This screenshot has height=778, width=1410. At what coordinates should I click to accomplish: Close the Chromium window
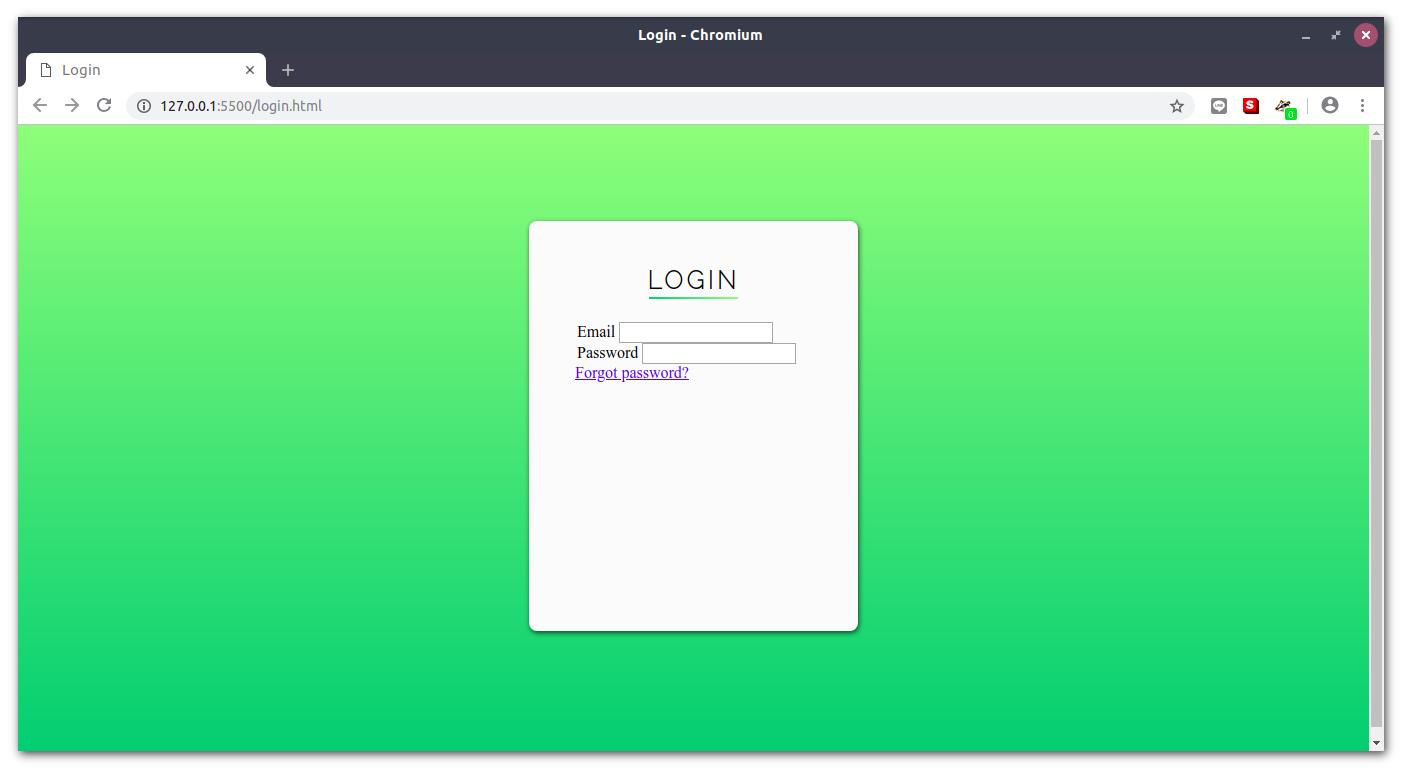pos(1366,35)
